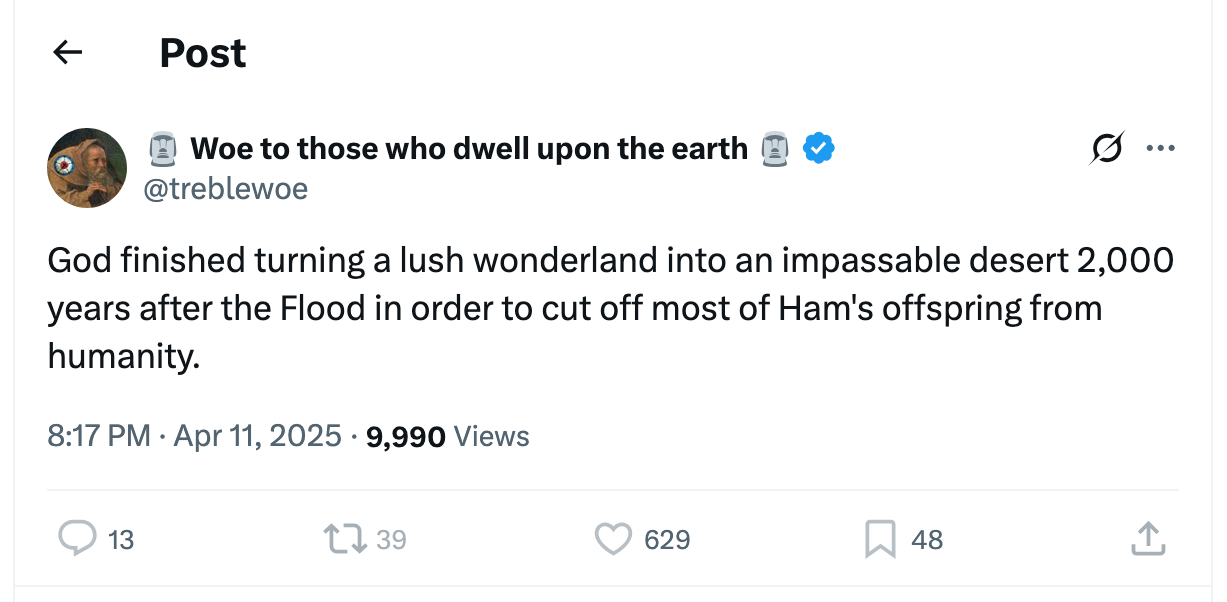Like the post with the heart

tap(611, 539)
